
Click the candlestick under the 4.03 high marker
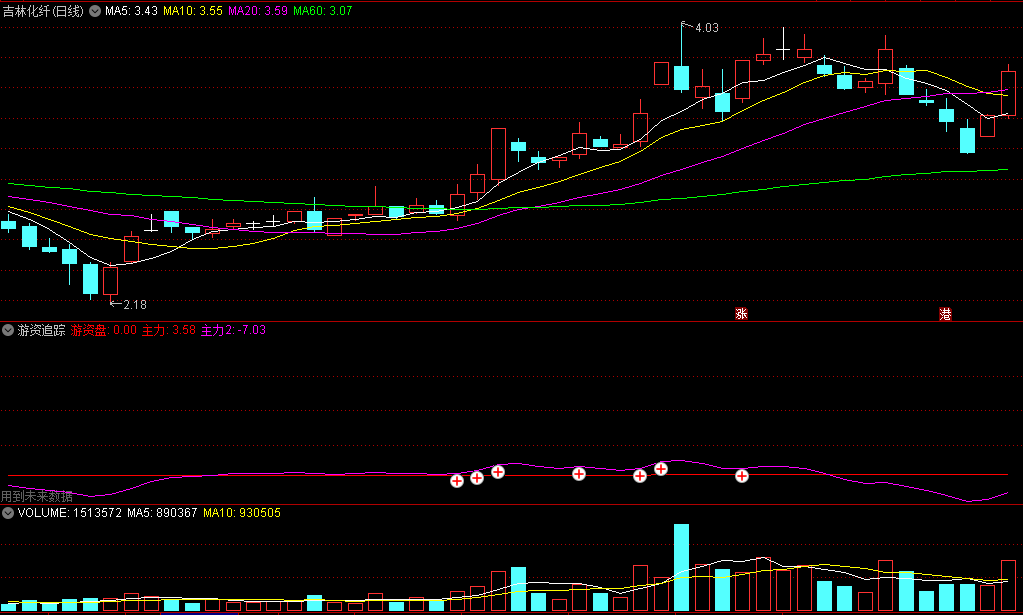pyautogui.click(x=681, y=77)
